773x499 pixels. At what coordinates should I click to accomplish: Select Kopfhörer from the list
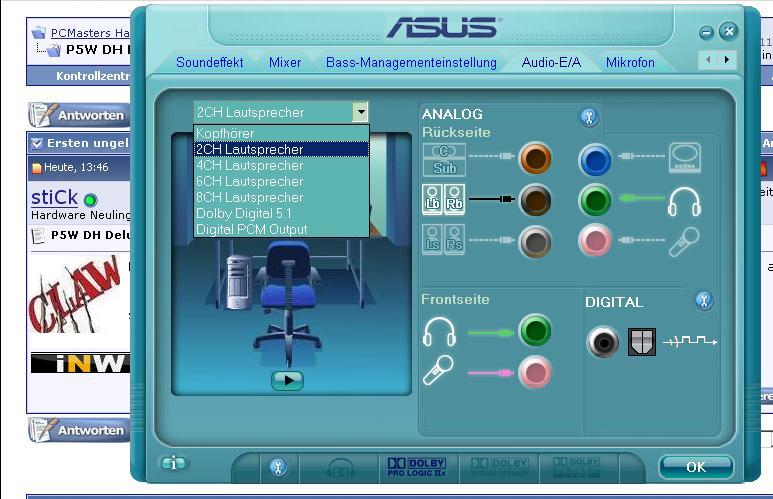pos(281,133)
